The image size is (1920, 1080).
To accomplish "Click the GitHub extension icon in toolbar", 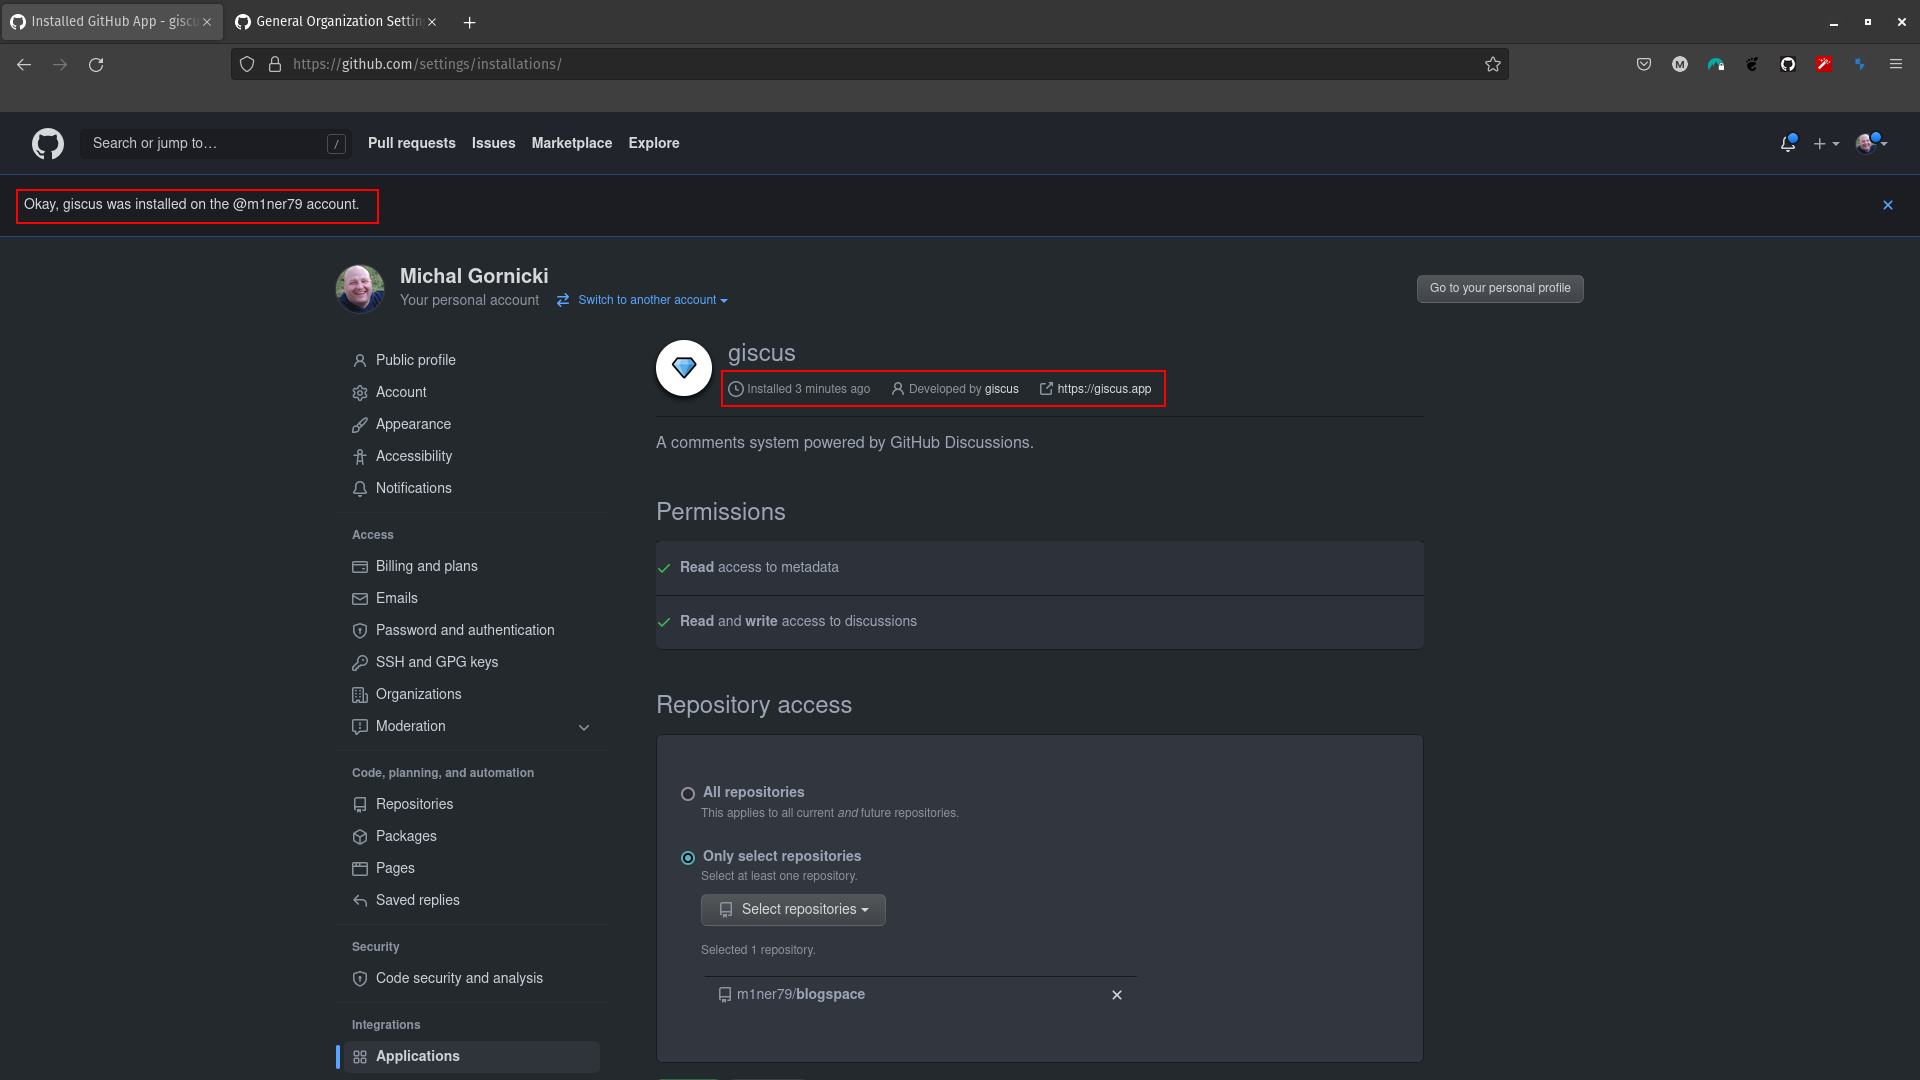I will point(1788,64).
